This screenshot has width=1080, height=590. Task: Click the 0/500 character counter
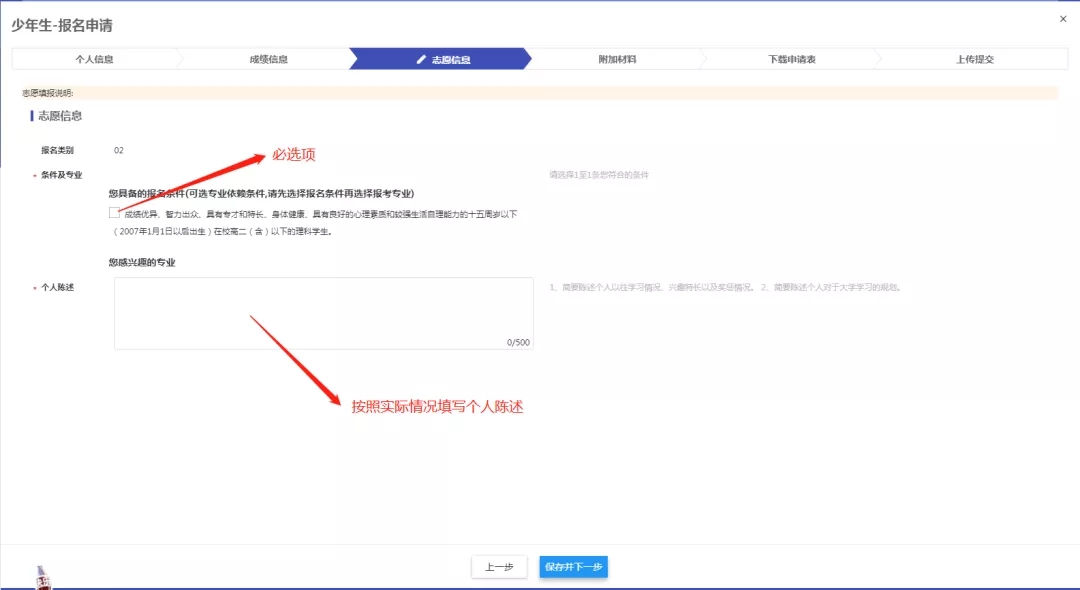518,342
